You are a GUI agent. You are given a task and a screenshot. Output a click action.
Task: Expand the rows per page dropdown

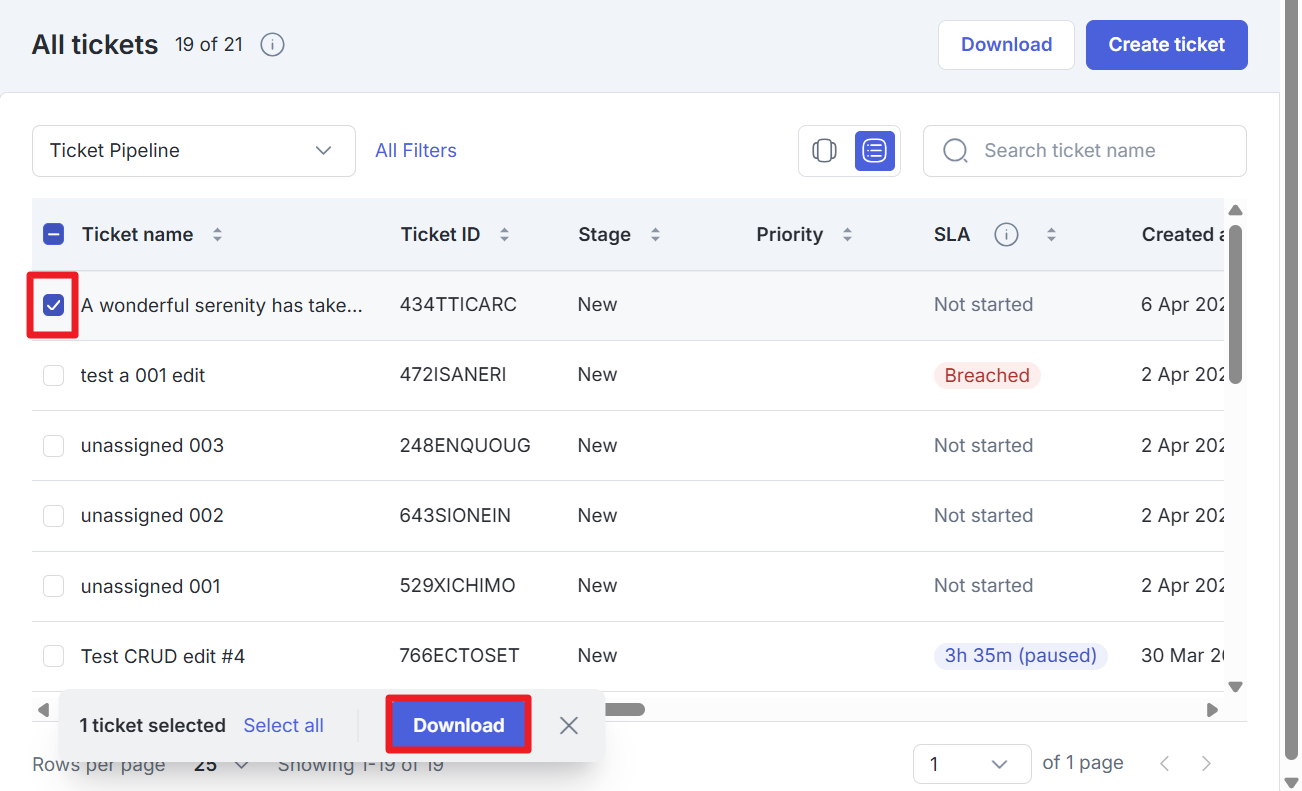[x=222, y=765]
